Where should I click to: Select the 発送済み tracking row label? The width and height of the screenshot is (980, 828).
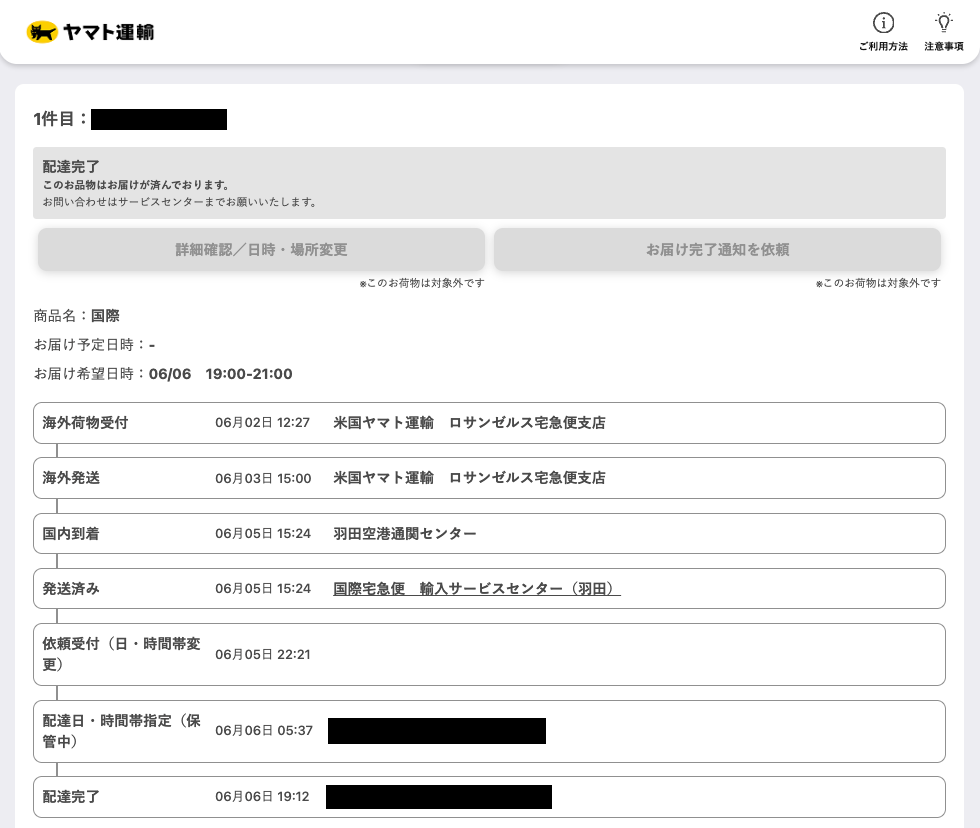click(71, 589)
